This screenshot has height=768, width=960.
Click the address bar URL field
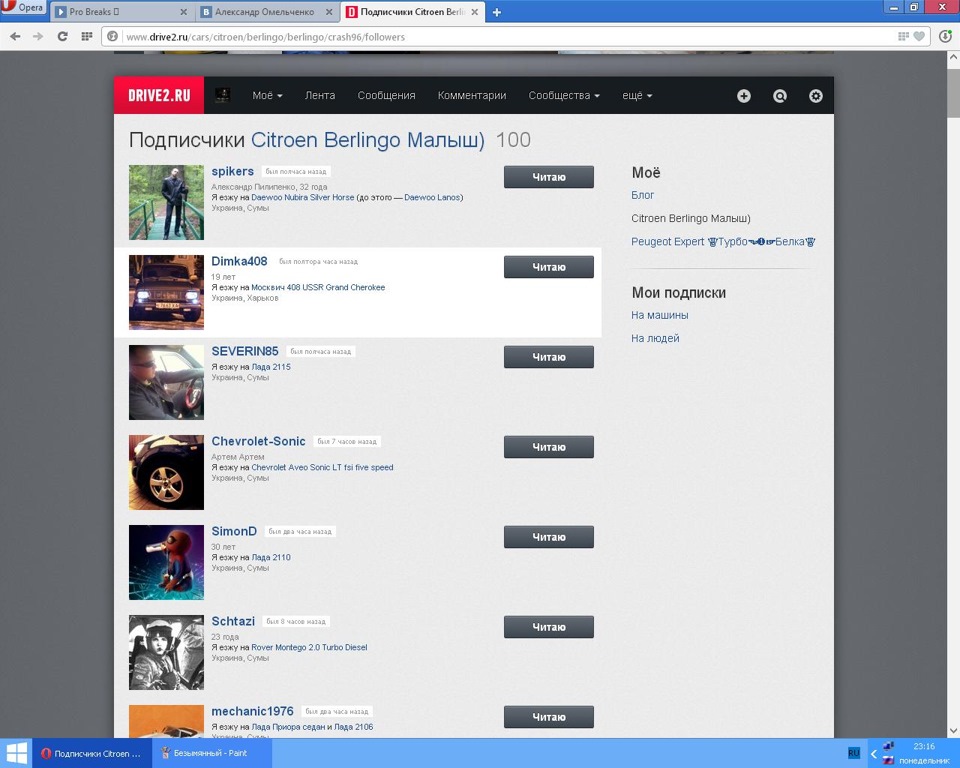508,37
